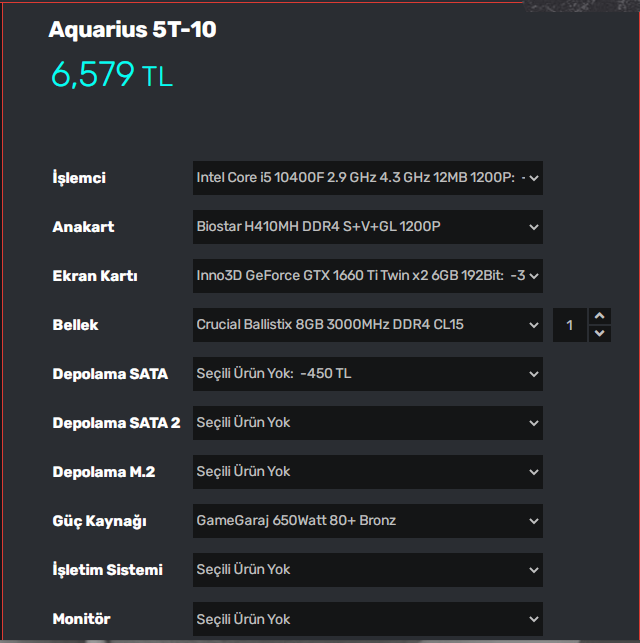This screenshot has height=643, width=640.
Task: Click the Ekran Kartı field label
Action: [x=94, y=276]
